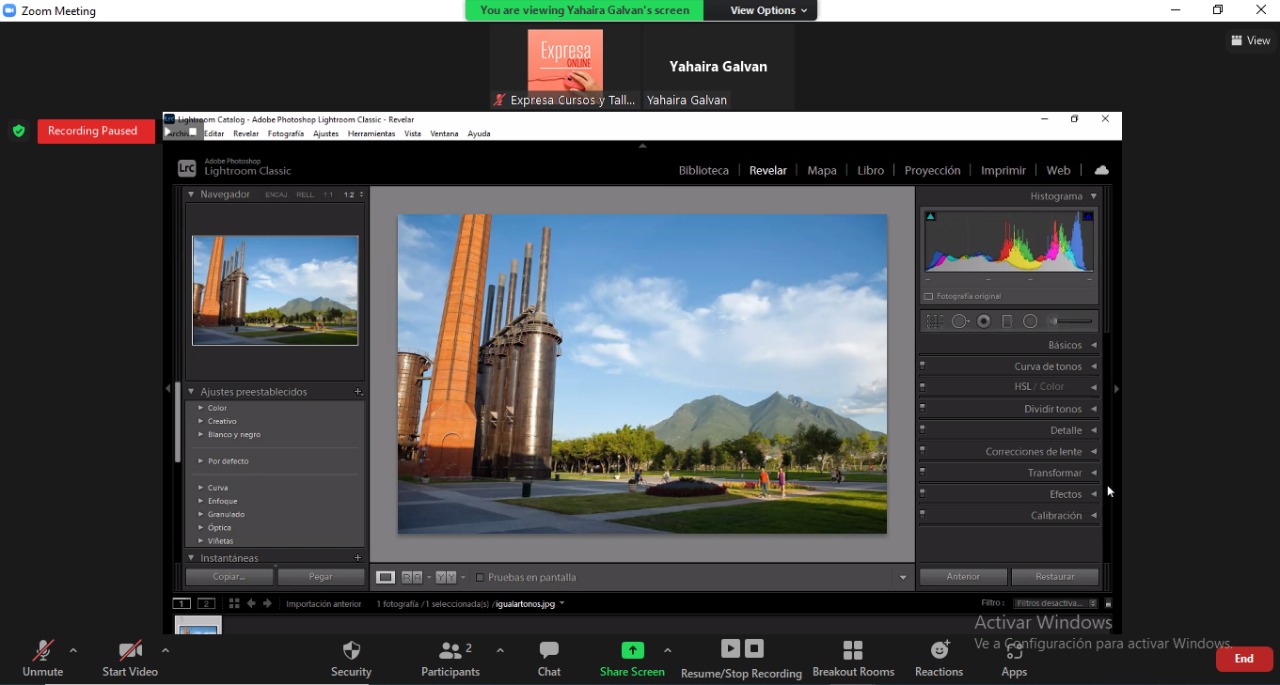Viewport: 1280px width, 685px height.
Task: Switch to Y|Y before/after split view
Action: pos(446,577)
